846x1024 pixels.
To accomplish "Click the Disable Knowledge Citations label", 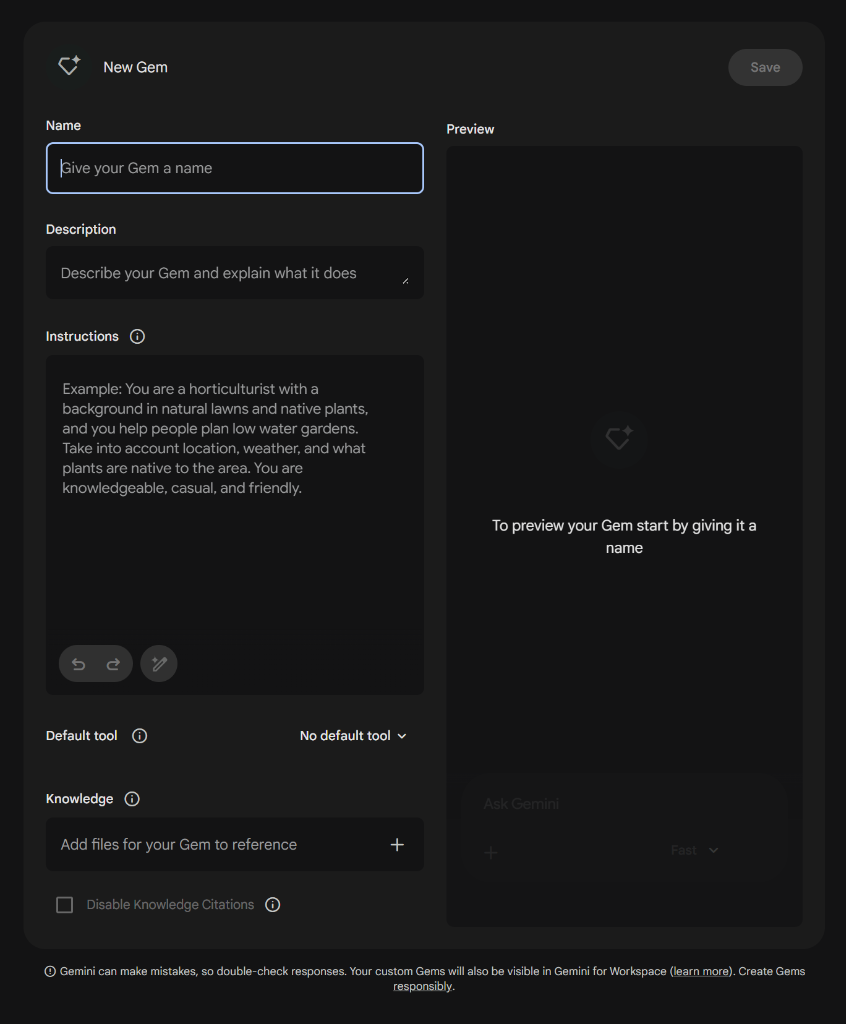I will pos(171,904).
